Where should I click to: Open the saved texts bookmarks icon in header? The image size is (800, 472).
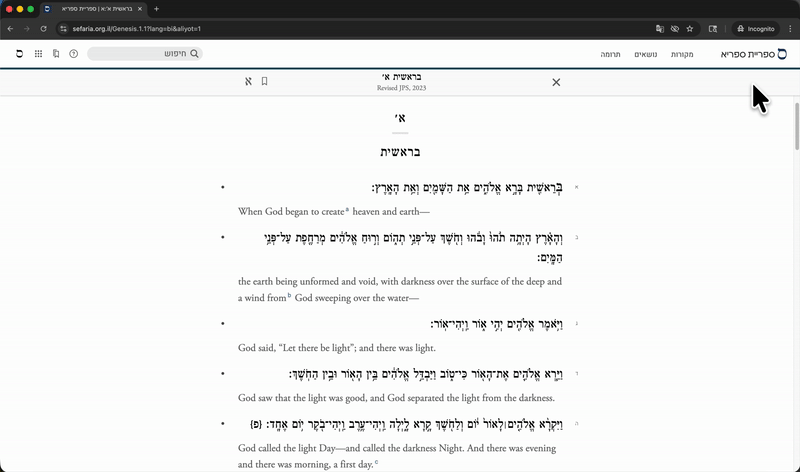(x=56, y=53)
